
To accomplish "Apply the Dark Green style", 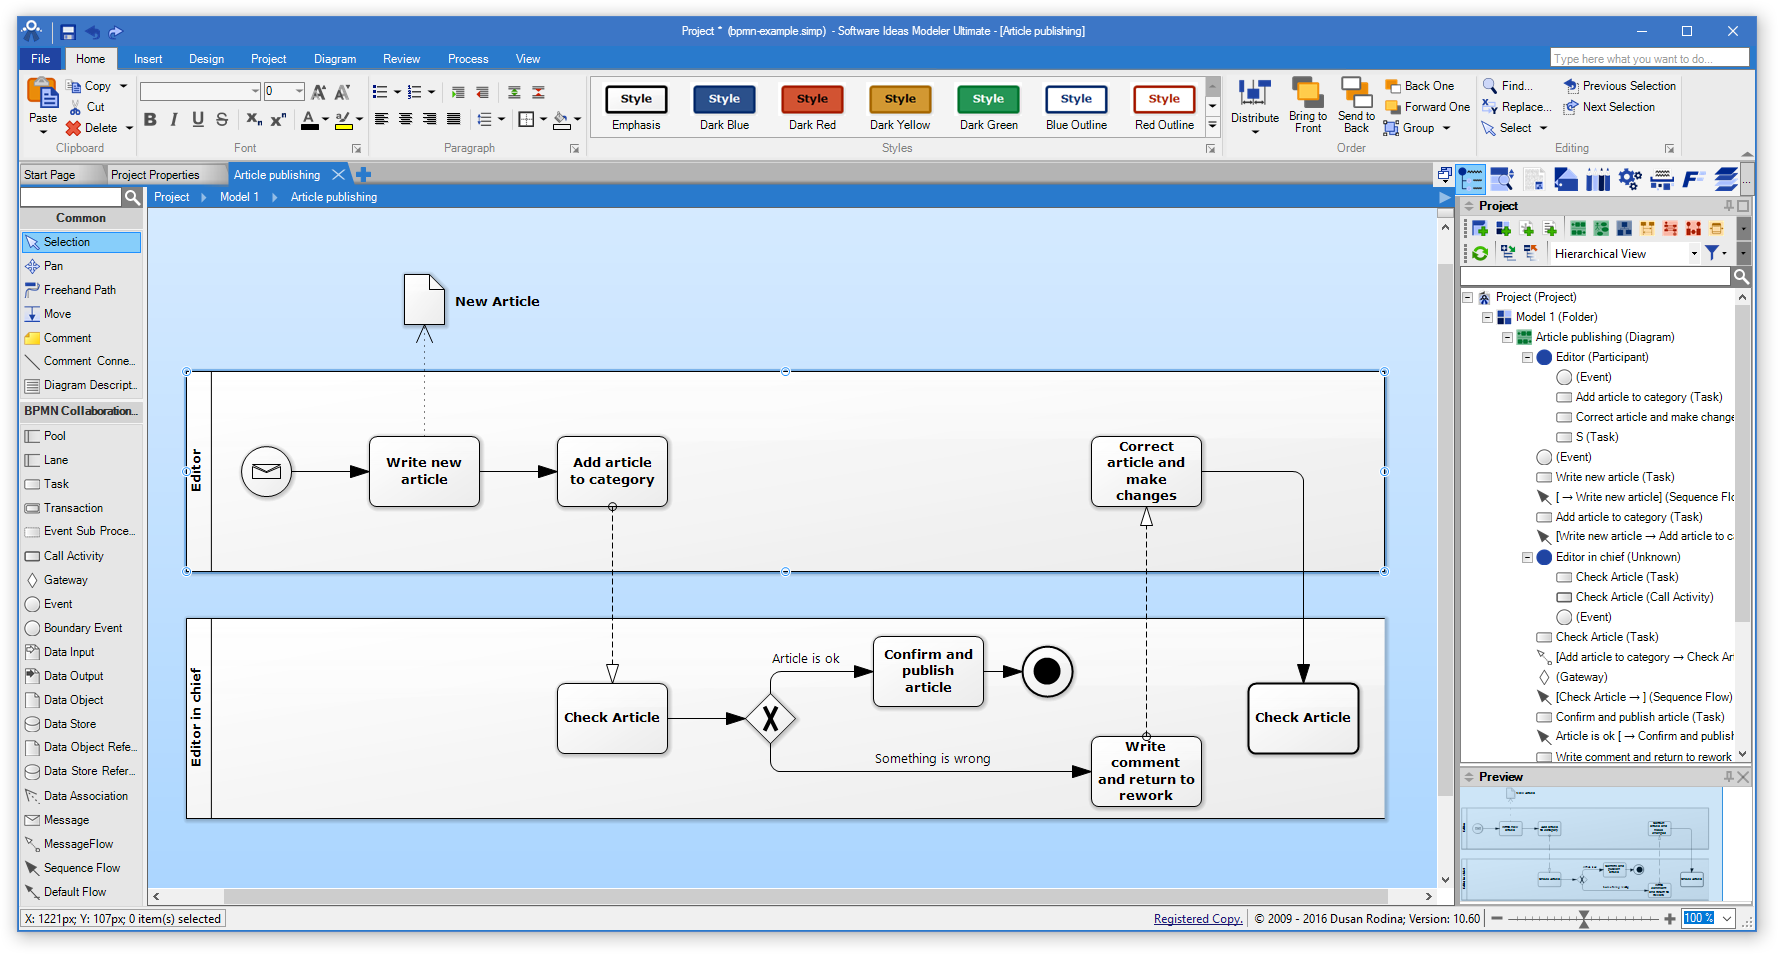I will (988, 99).
